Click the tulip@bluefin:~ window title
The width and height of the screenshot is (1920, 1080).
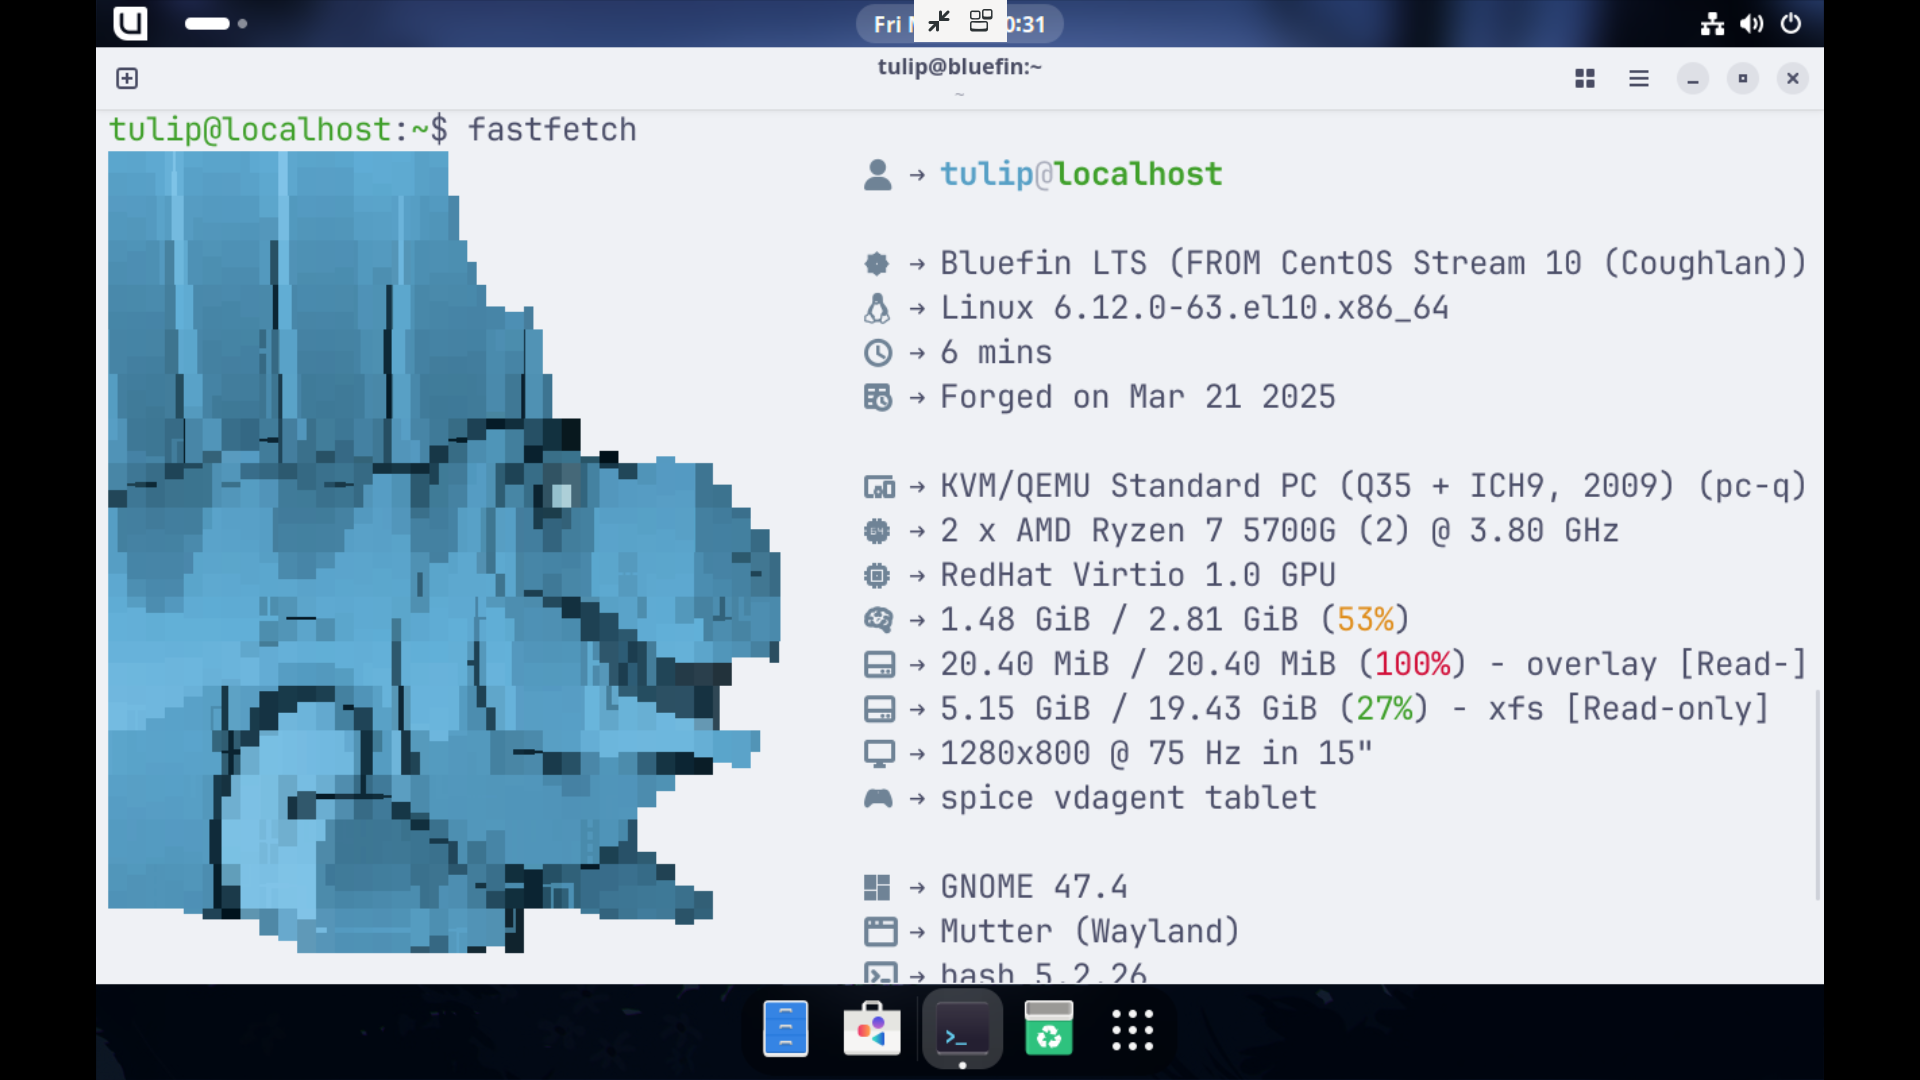tap(959, 67)
